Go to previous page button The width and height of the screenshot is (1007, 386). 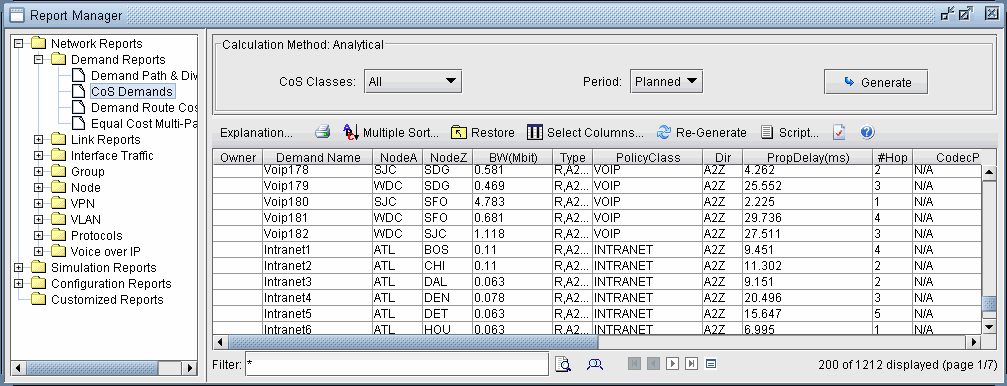tap(653, 364)
